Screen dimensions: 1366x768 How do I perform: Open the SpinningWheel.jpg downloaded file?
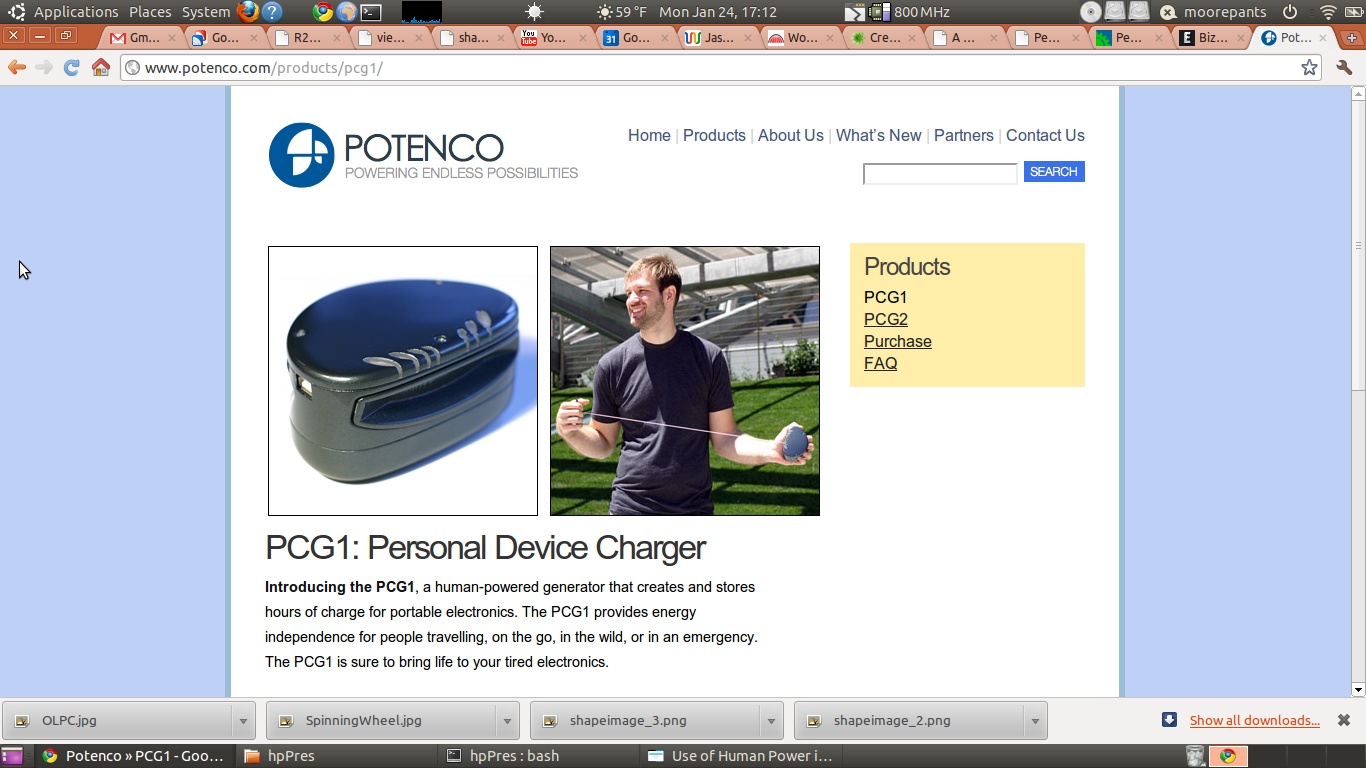(x=382, y=720)
